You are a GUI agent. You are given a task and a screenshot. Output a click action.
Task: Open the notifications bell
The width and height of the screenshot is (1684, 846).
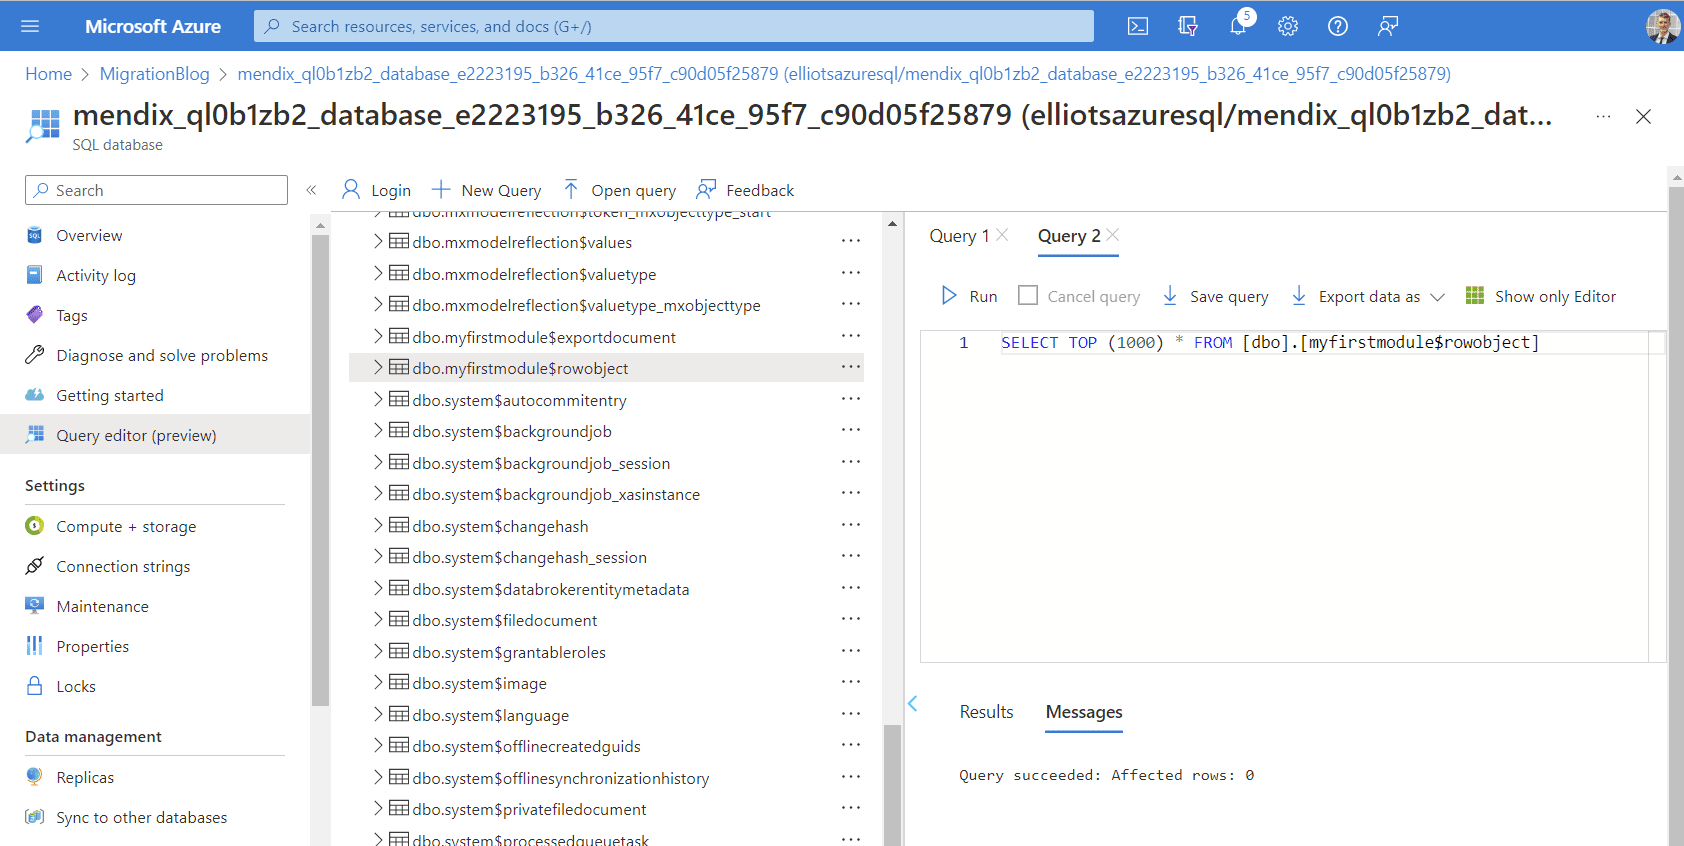pyautogui.click(x=1238, y=26)
